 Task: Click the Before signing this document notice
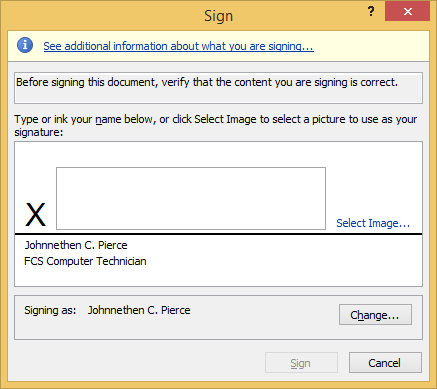click(207, 82)
